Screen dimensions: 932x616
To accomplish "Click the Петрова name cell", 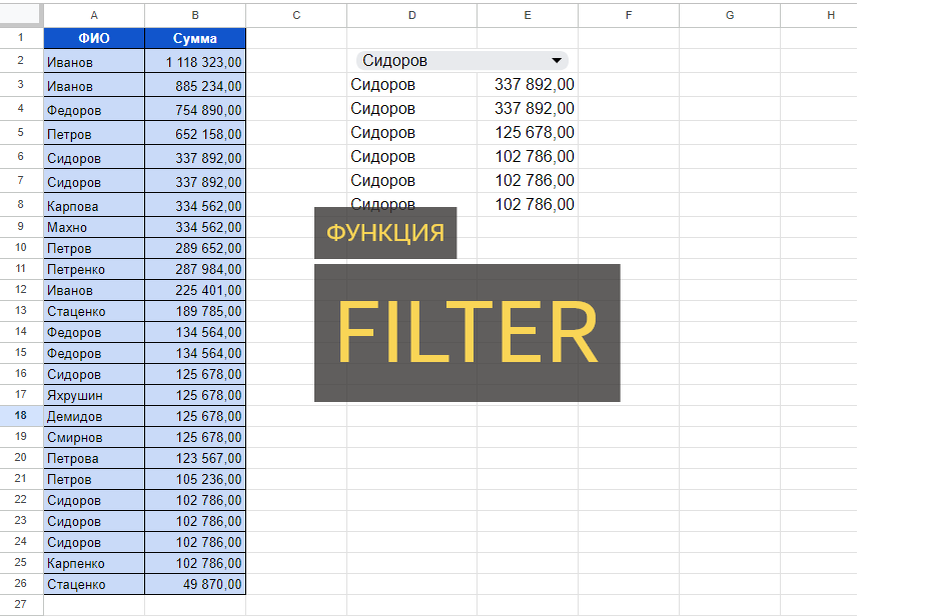I will pos(94,458).
